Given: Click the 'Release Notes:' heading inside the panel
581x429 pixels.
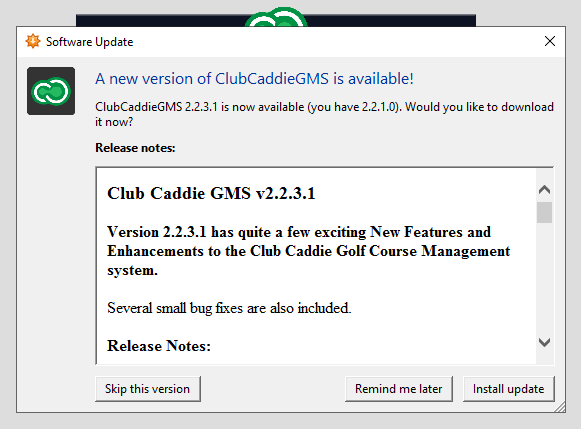Looking at the screenshot, I should coord(159,346).
